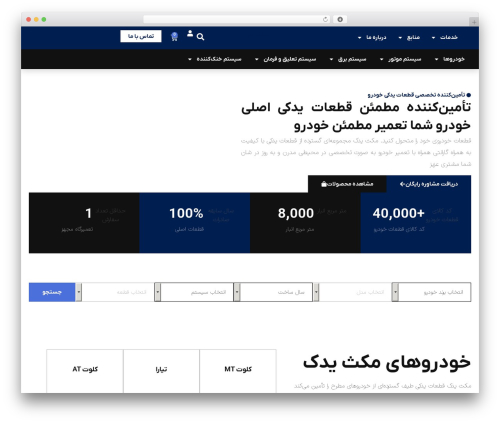Select the کلوت MT vehicle card

tap(238, 371)
